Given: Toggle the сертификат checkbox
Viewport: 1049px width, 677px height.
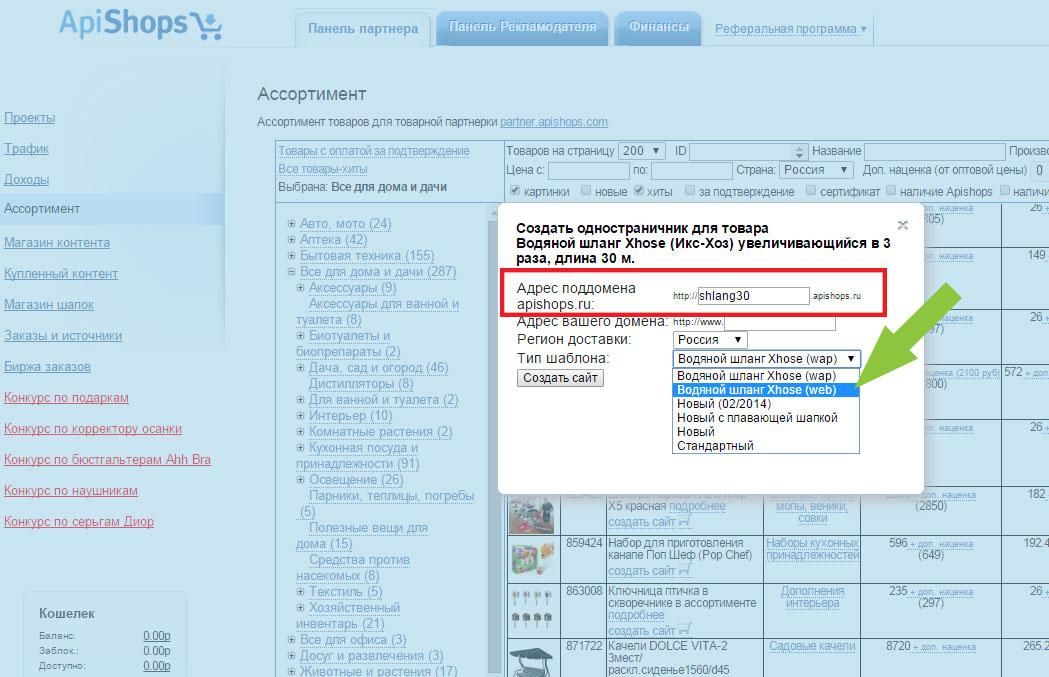Looking at the screenshot, I should pos(811,191).
